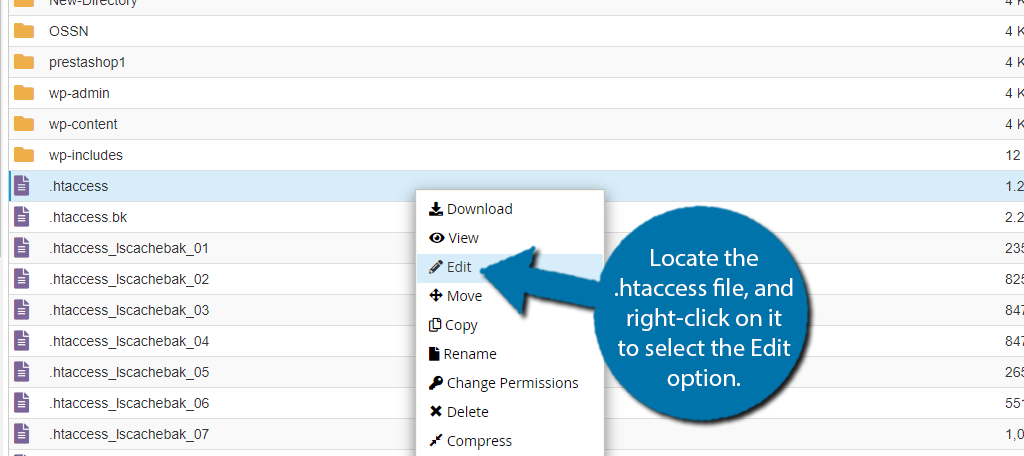Select Edit in the context menu
1024x456 pixels.
click(x=509, y=267)
